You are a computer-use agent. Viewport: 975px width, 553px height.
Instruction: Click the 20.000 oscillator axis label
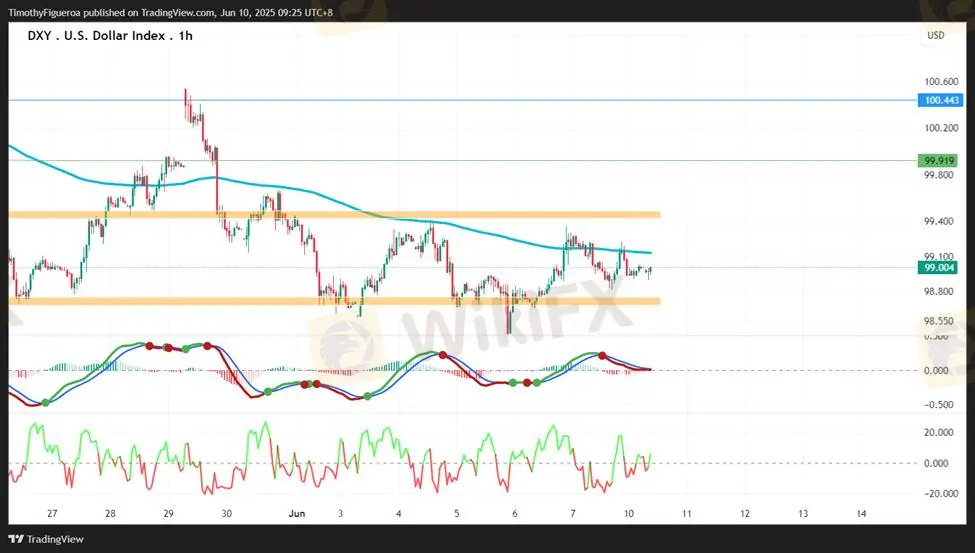pyautogui.click(x=938, y=432)
